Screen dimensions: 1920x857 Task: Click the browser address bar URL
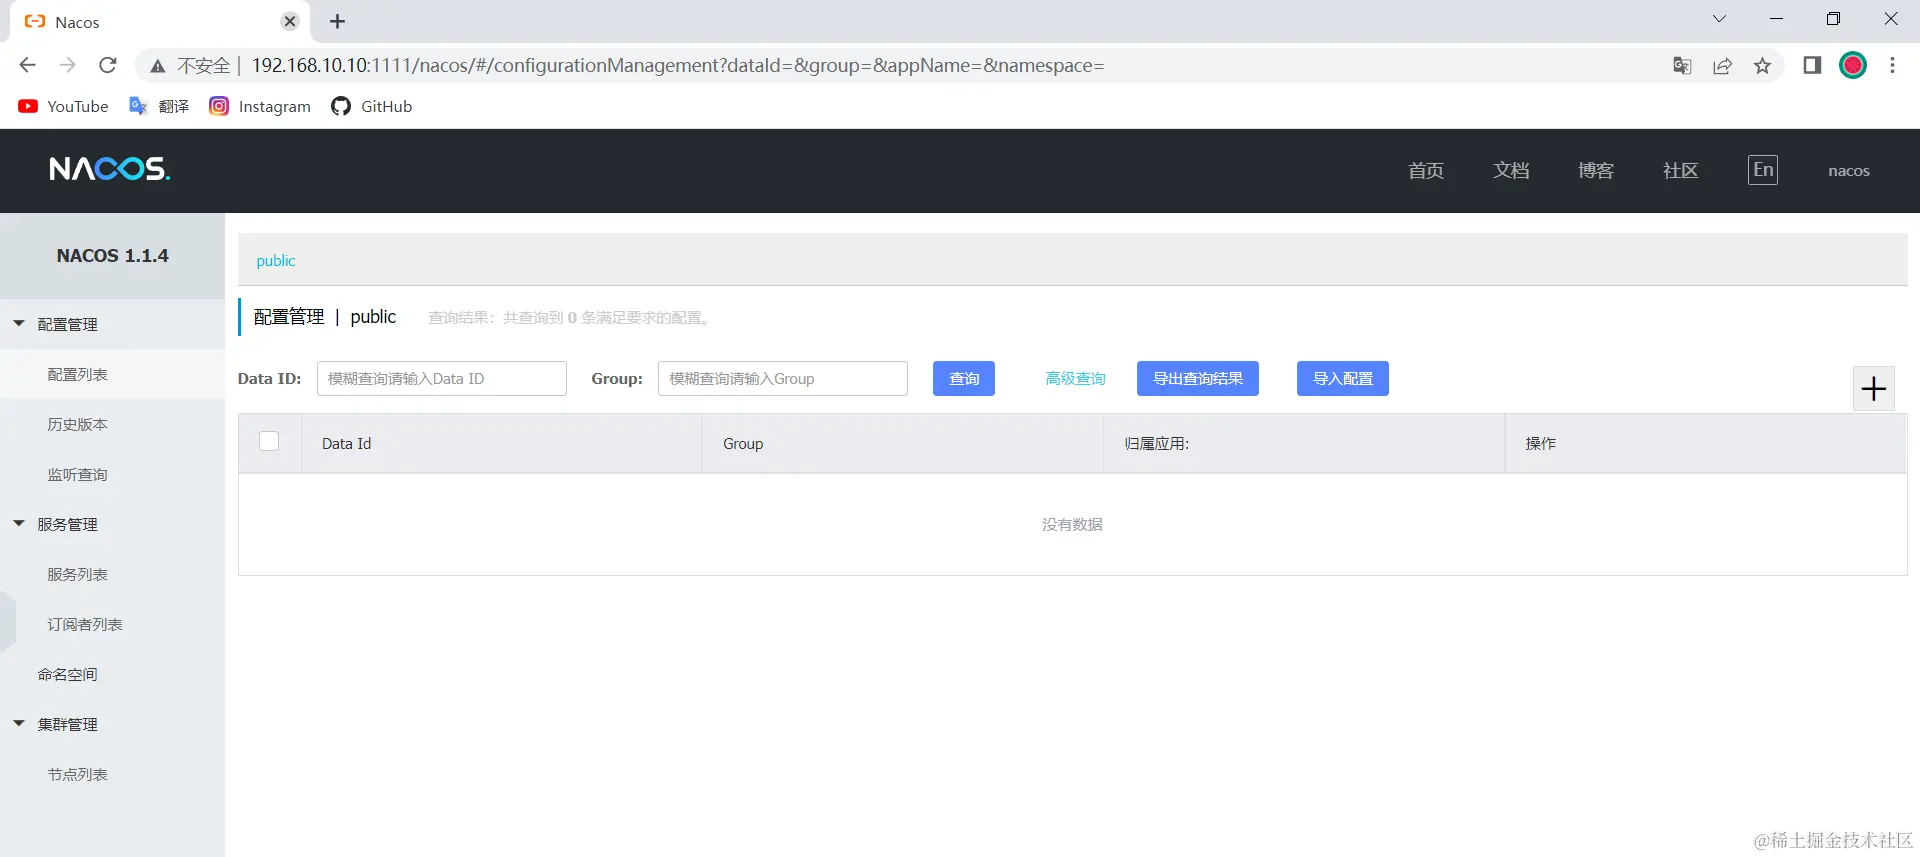pyautogui.click(x=678, y=65)
